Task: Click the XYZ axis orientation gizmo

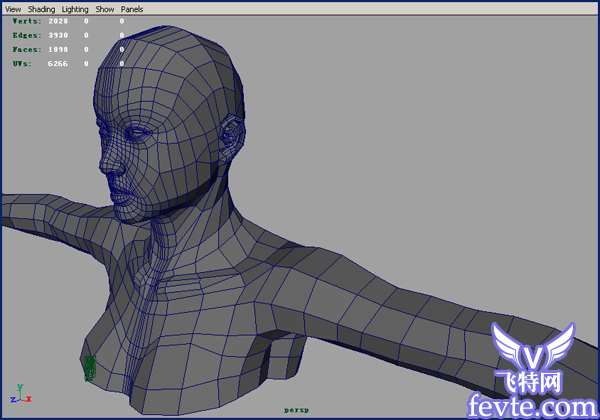Action: pyautogui.click(x=21, y=394)
